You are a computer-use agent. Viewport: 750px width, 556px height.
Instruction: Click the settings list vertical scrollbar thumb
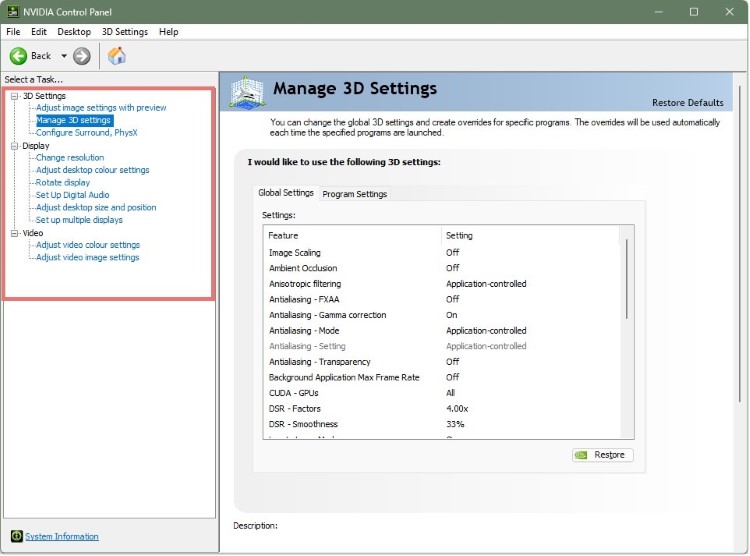coord(627,279)
